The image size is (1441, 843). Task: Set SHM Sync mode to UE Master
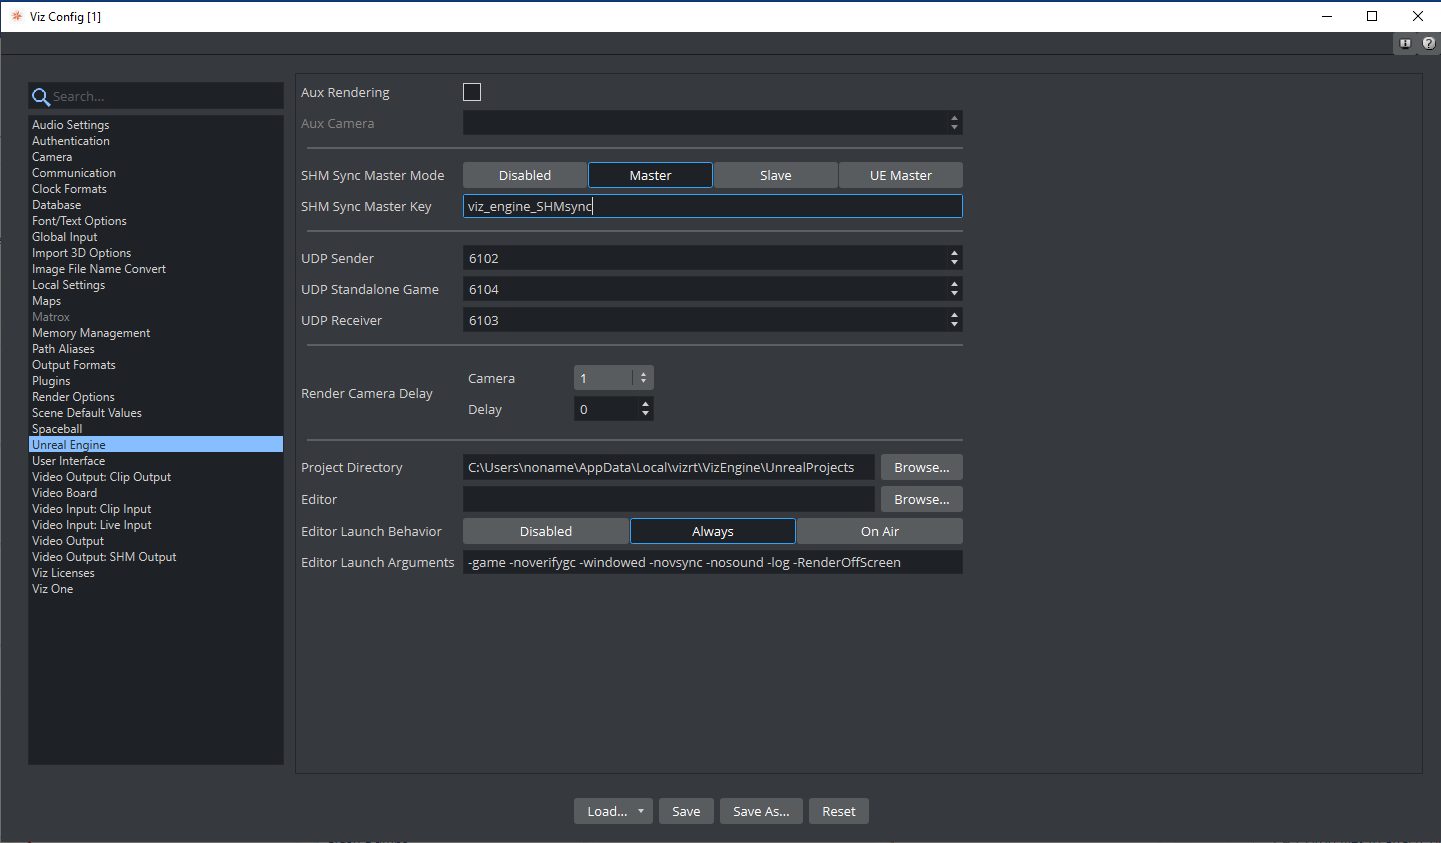click(x=900, y=175)
